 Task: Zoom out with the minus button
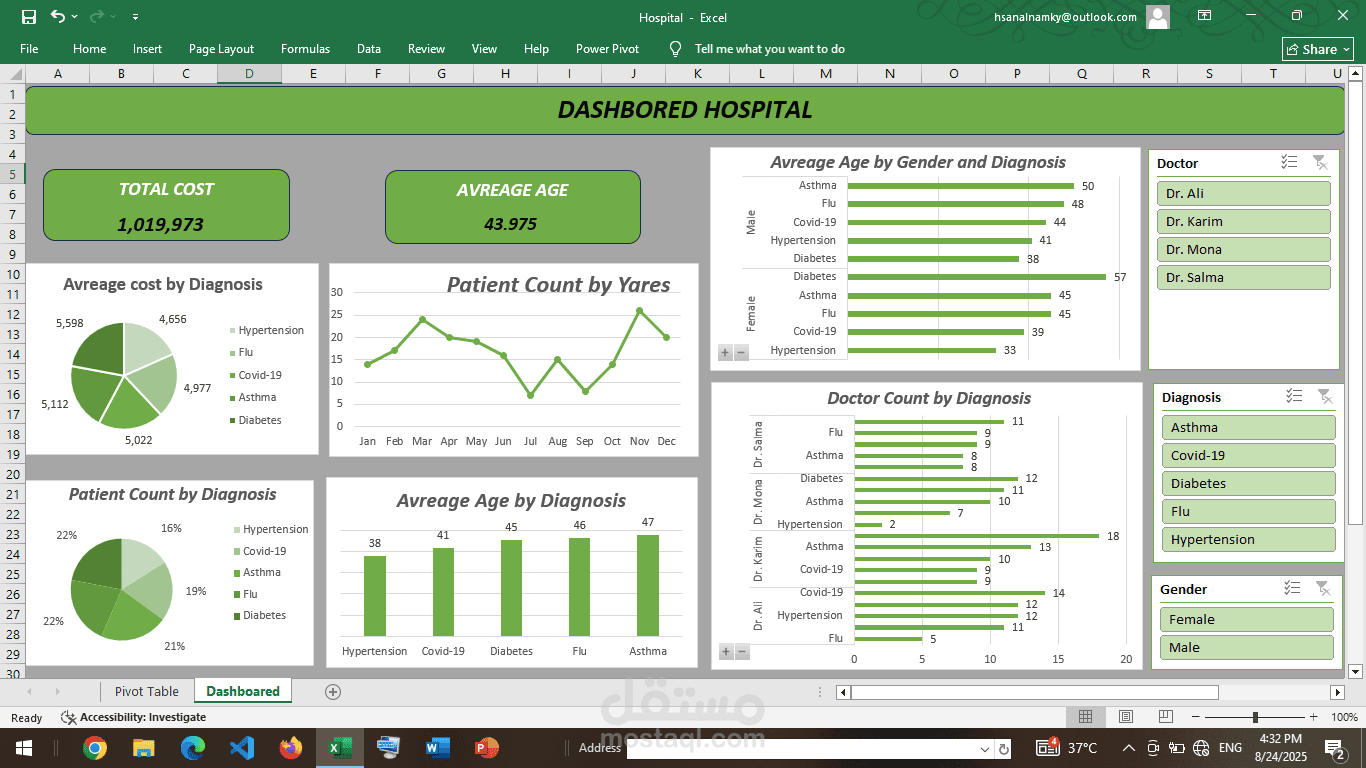1196,717
